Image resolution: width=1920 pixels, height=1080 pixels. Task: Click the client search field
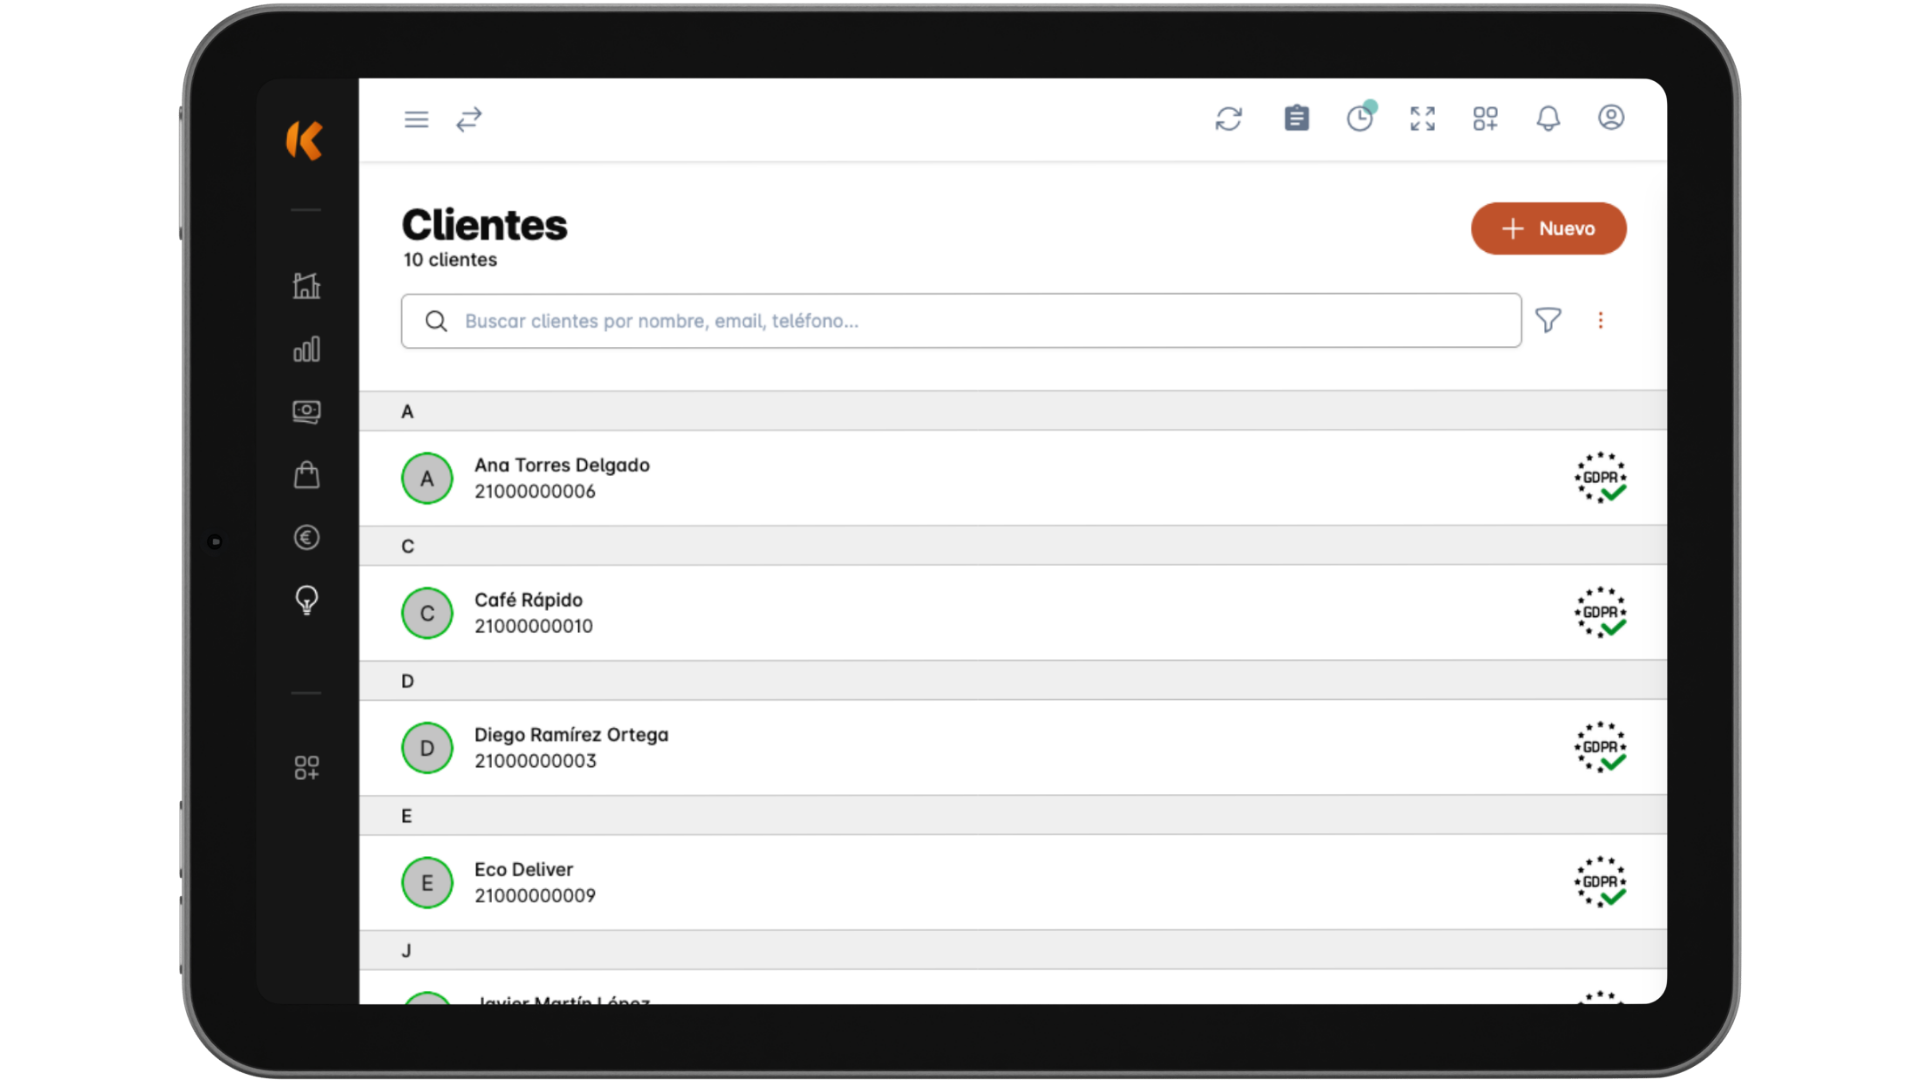point(960,321)
